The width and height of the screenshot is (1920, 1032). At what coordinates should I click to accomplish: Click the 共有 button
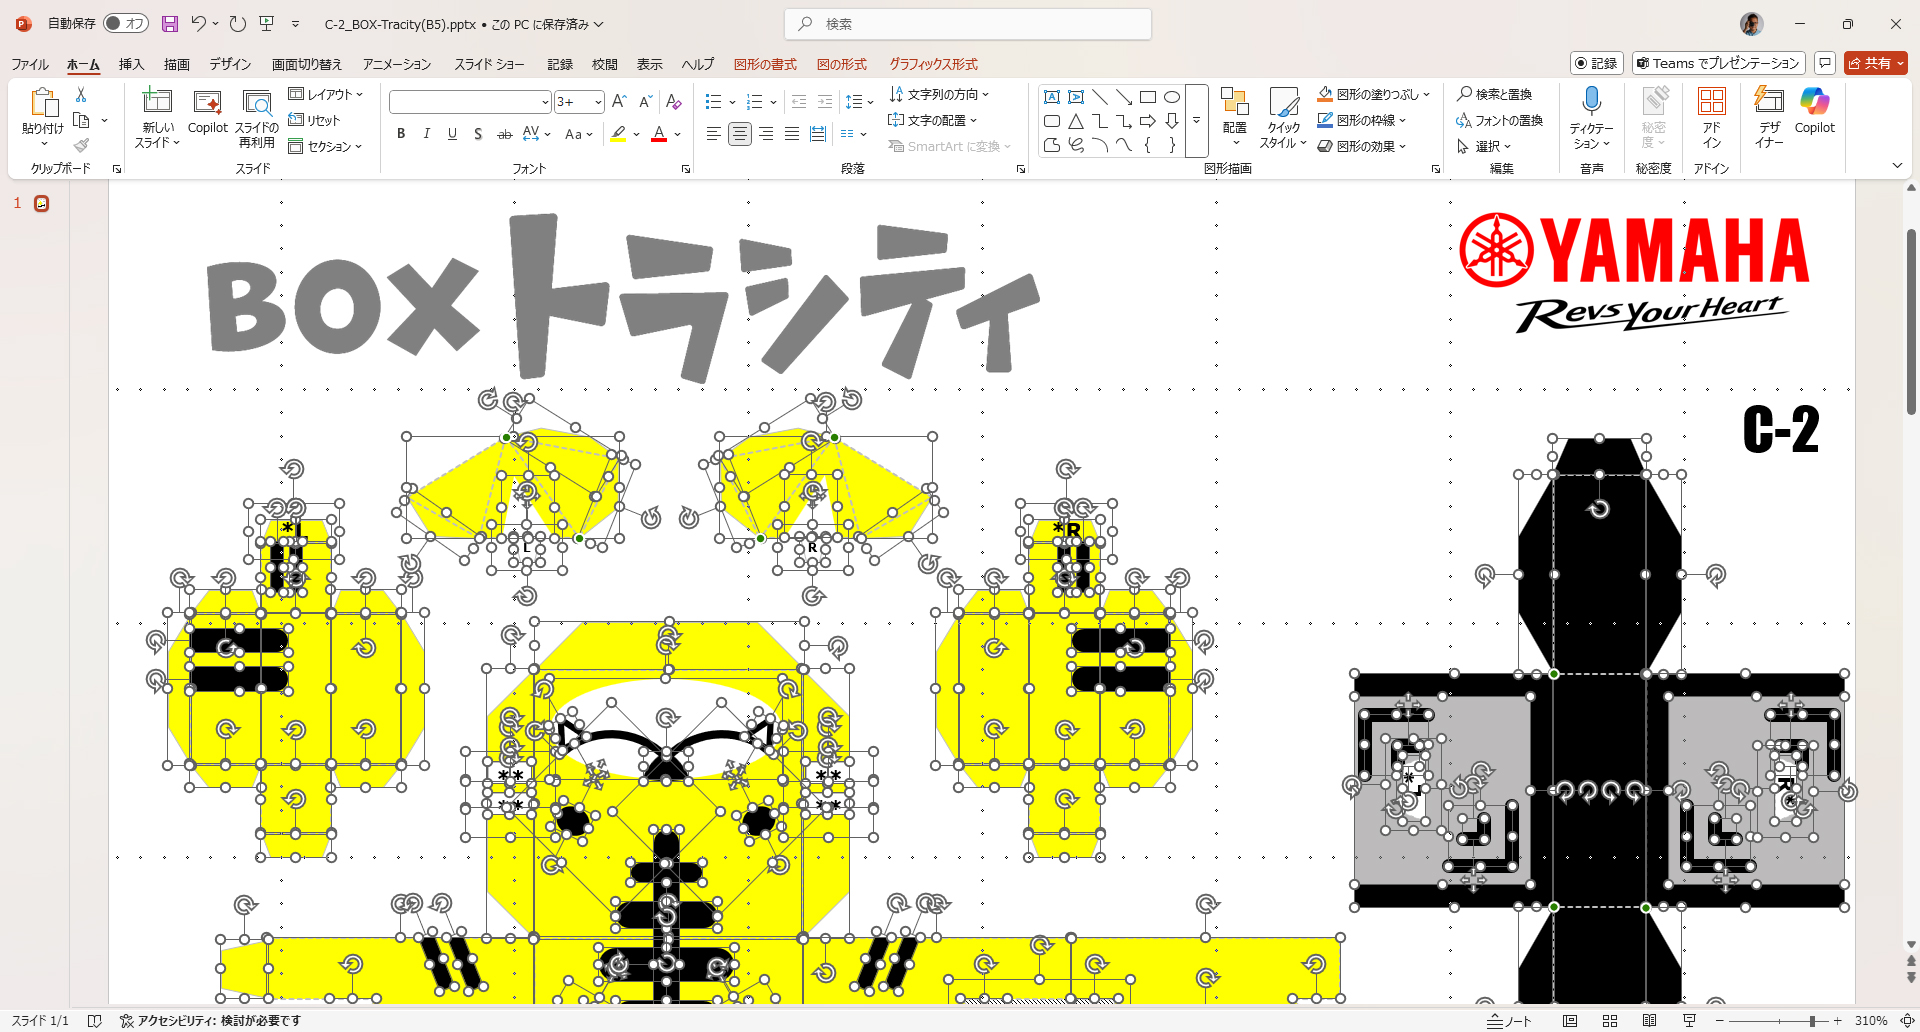click(x=1875, y=63)
